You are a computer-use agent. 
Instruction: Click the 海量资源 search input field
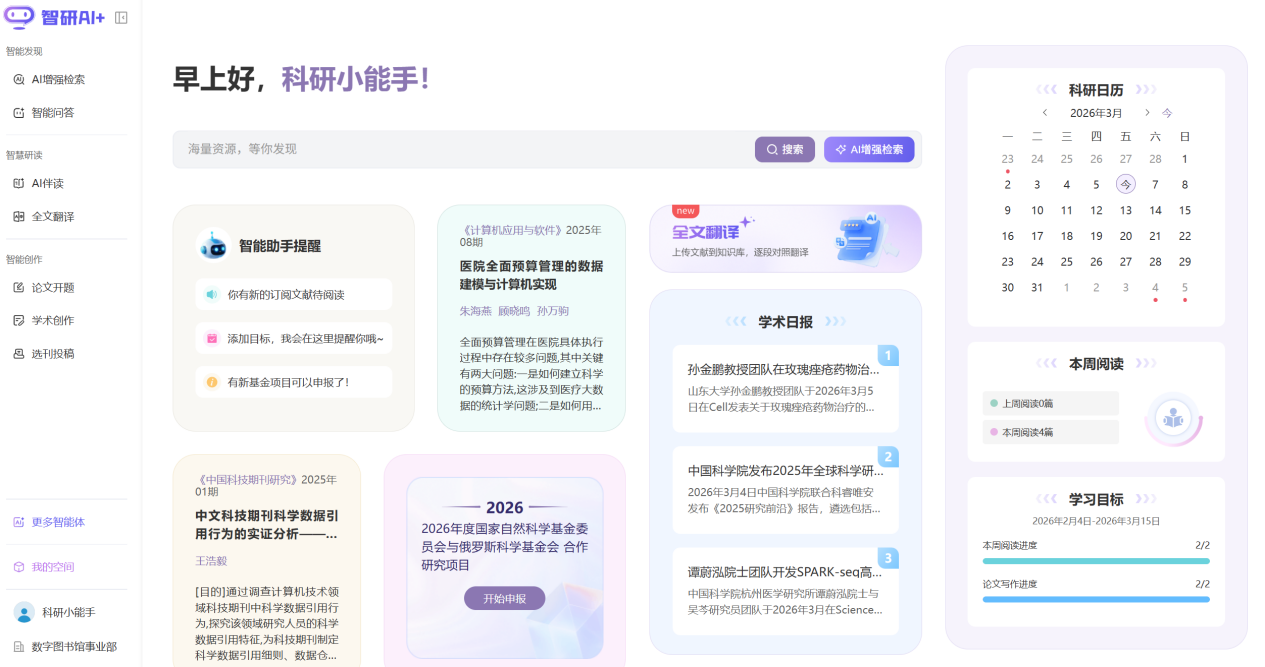450,148
